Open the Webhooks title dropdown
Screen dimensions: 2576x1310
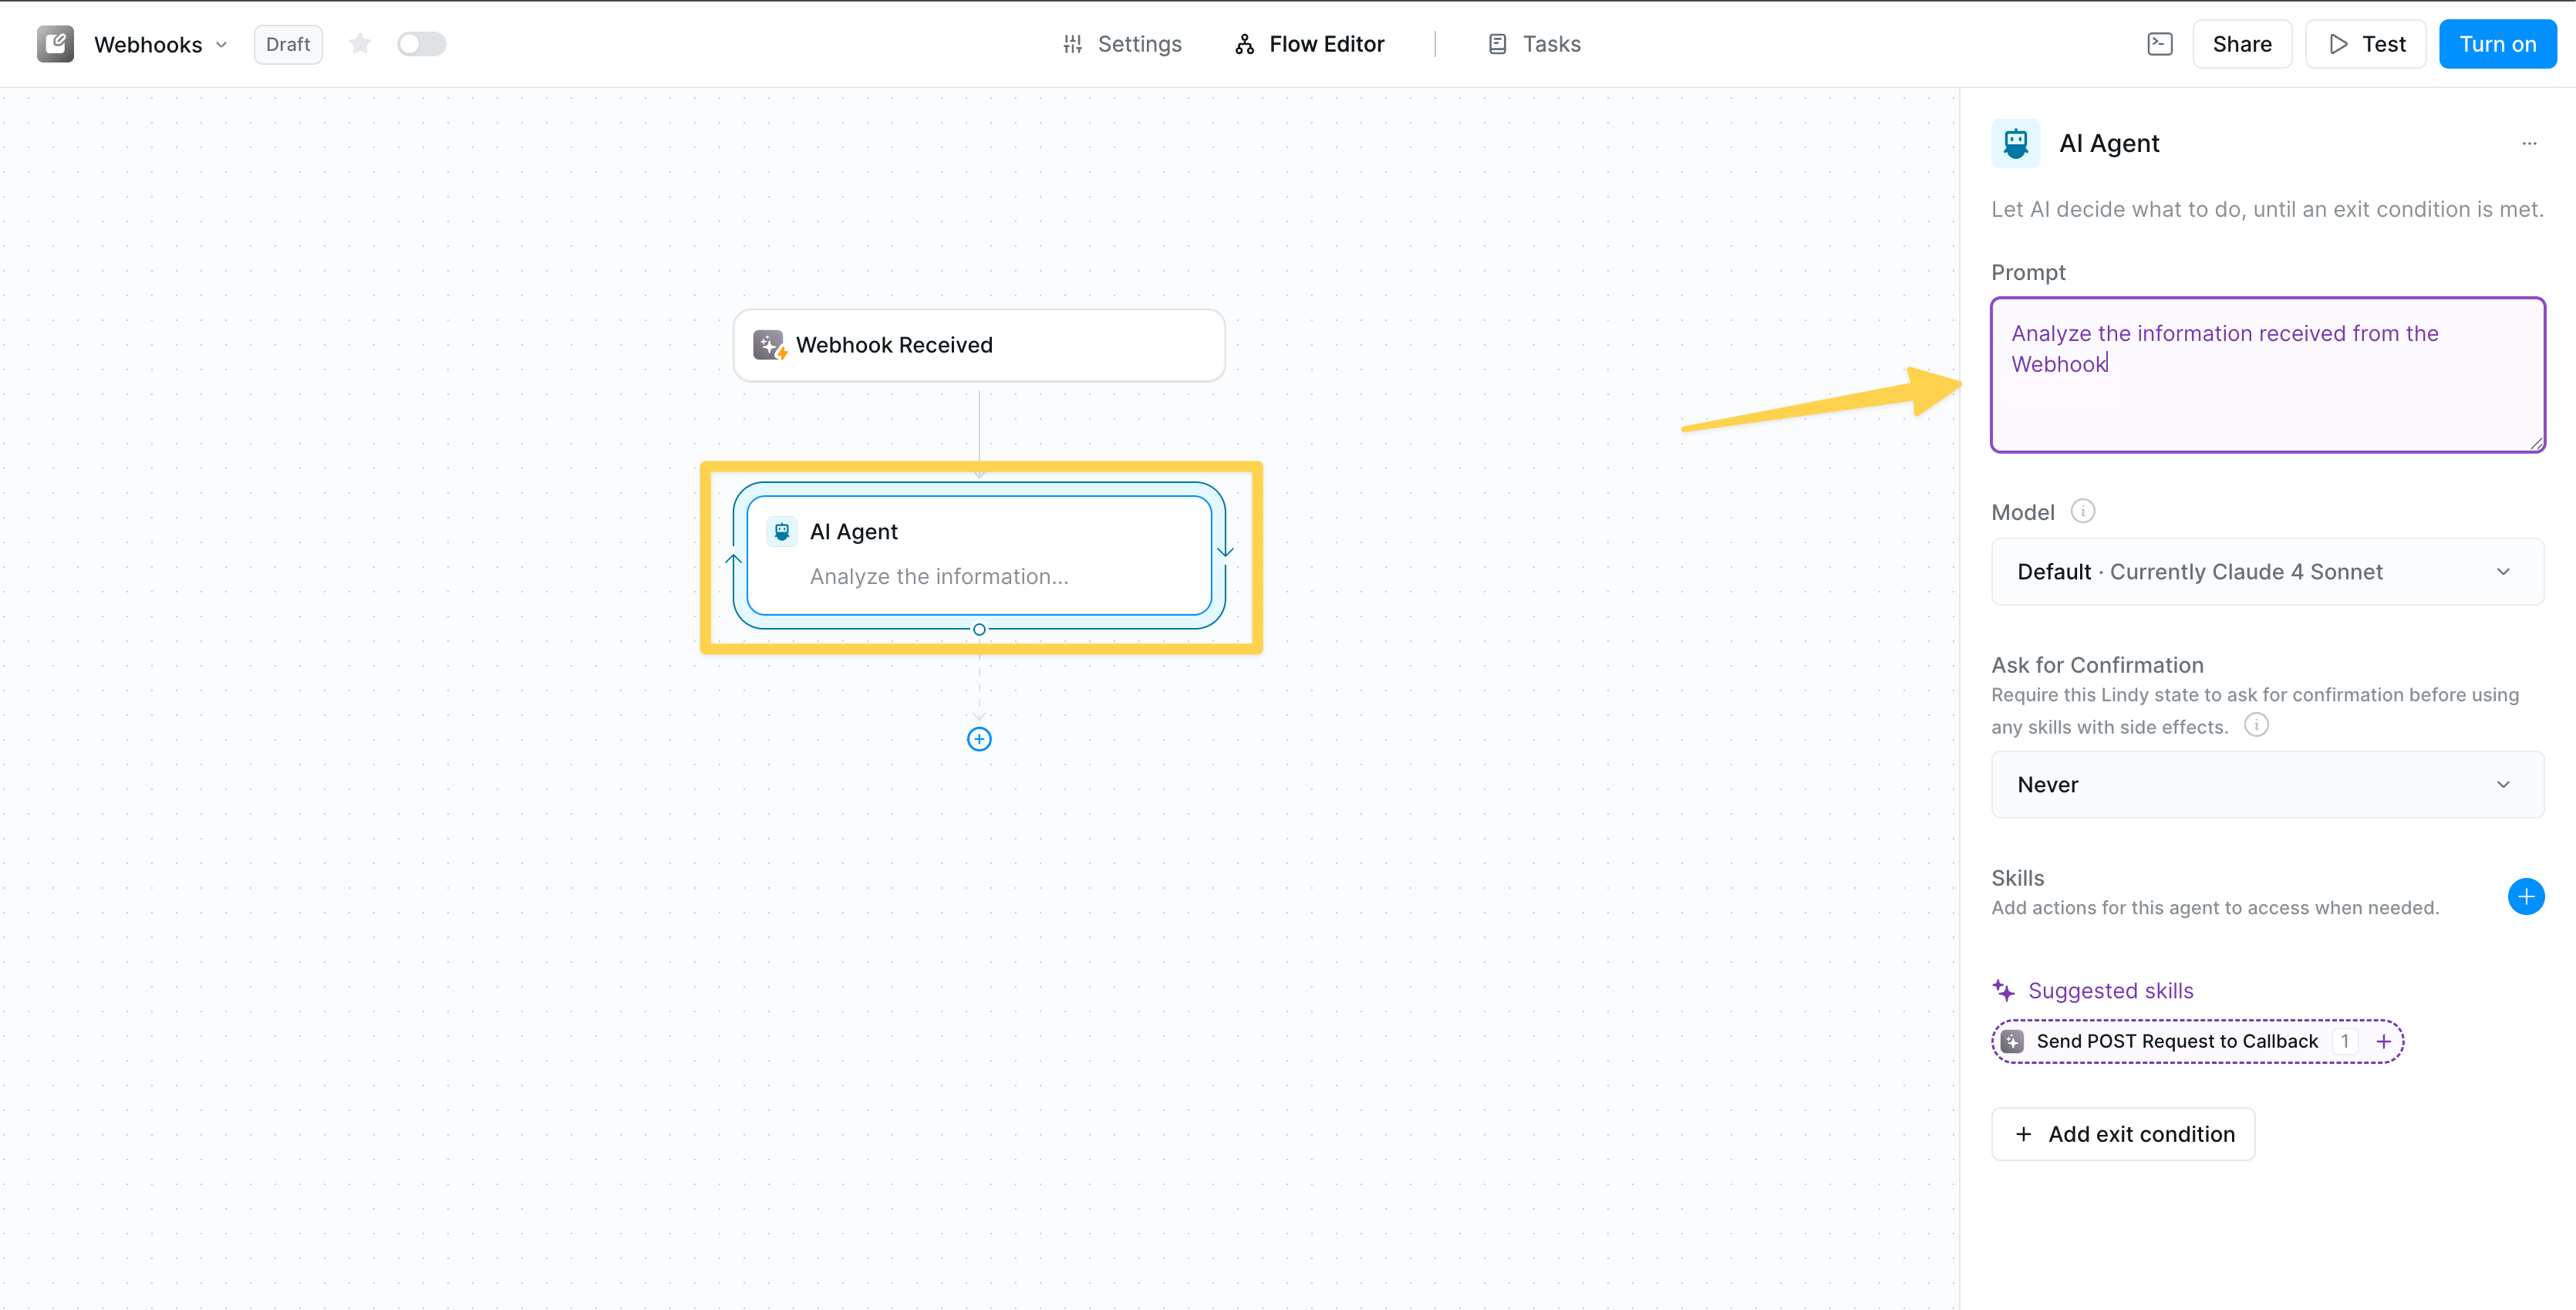click(x=221, y=44)
